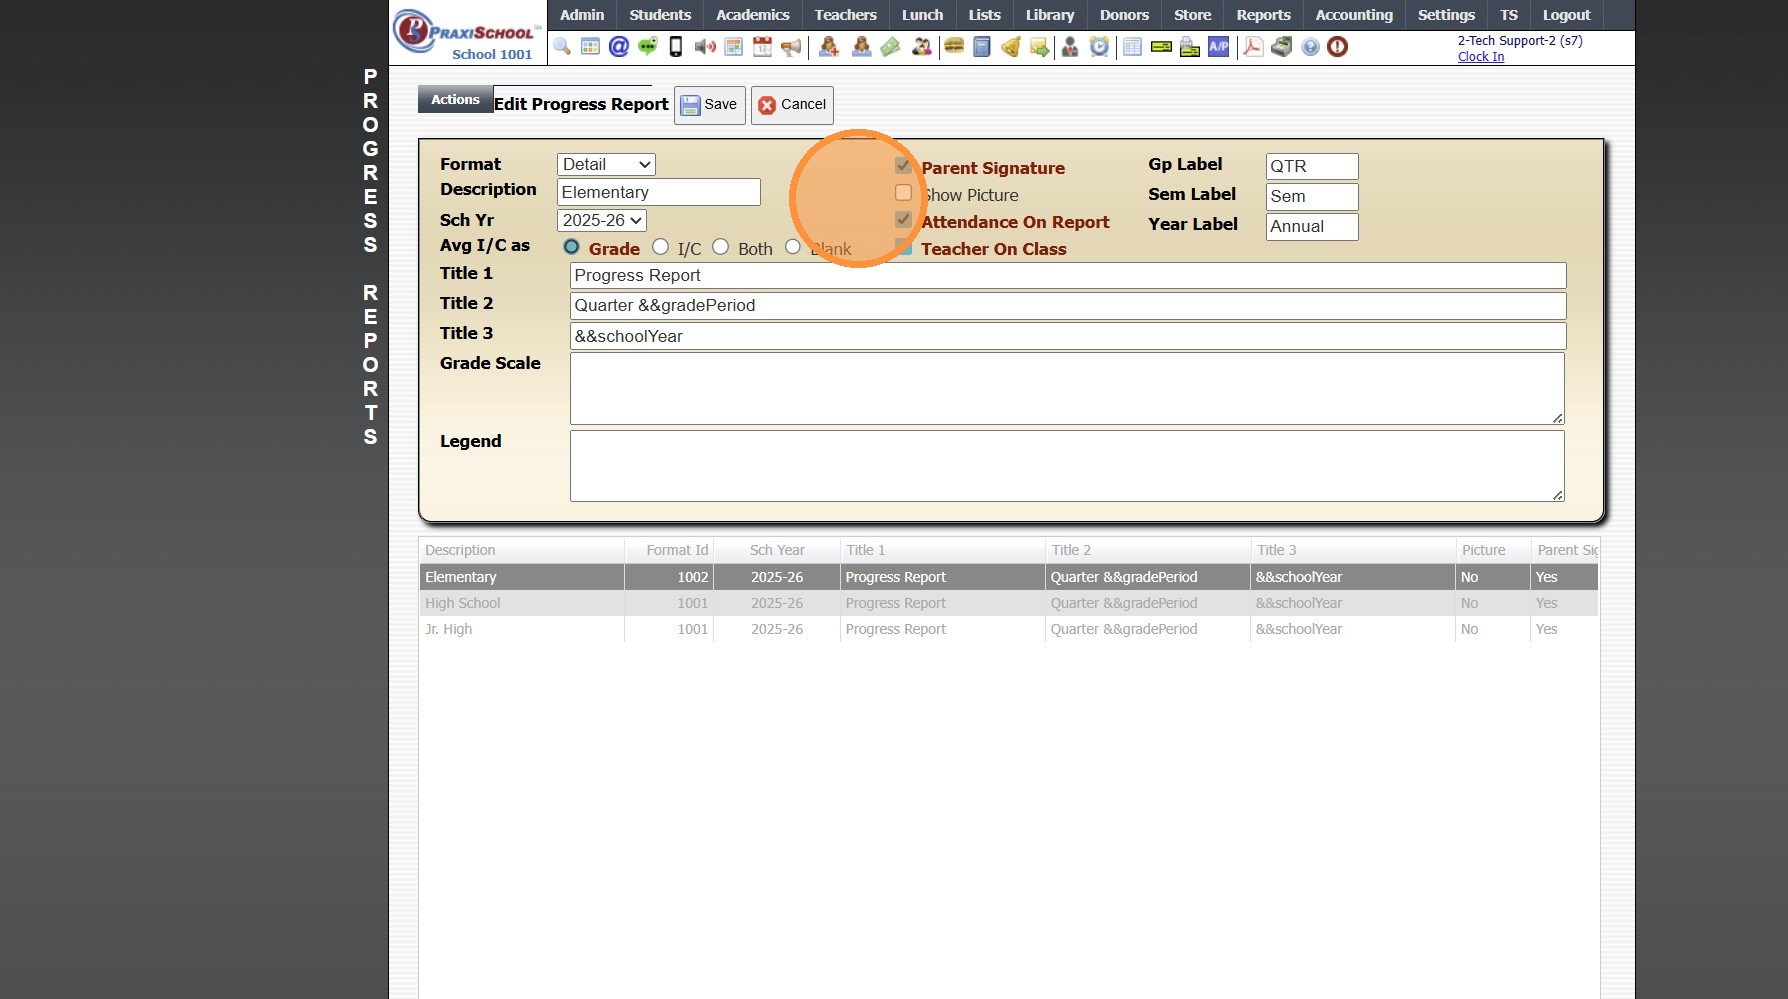
Task: Click the Clock In link
Action: [x=1481, y=57]
